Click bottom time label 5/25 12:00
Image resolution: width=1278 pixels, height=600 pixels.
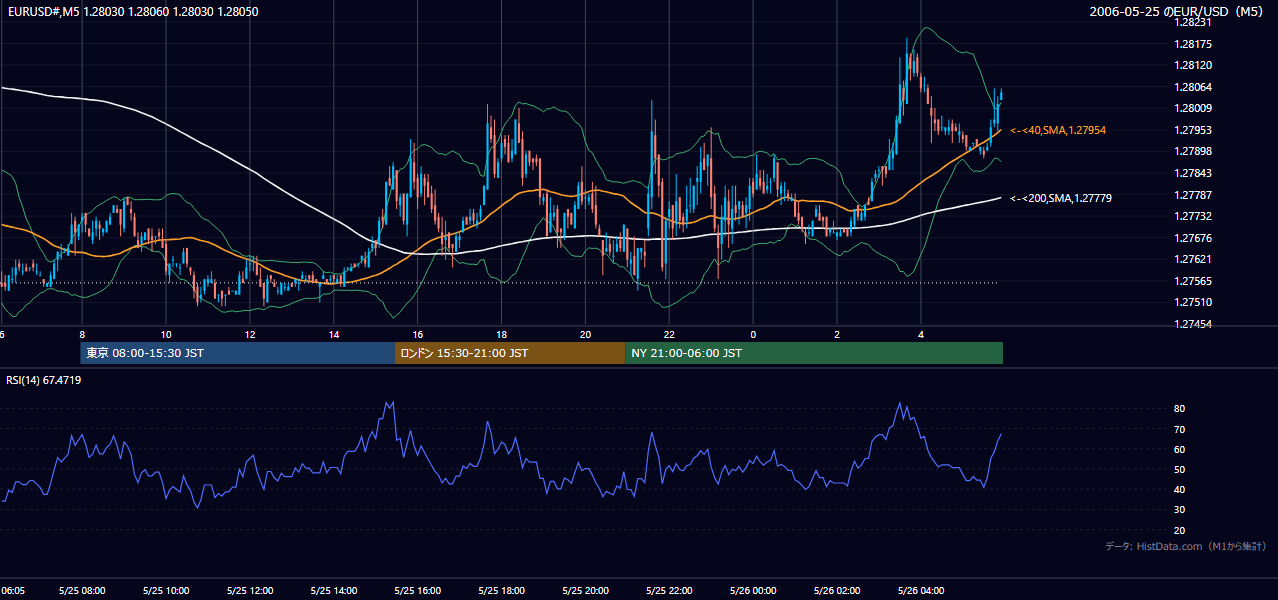click(250, 590)
